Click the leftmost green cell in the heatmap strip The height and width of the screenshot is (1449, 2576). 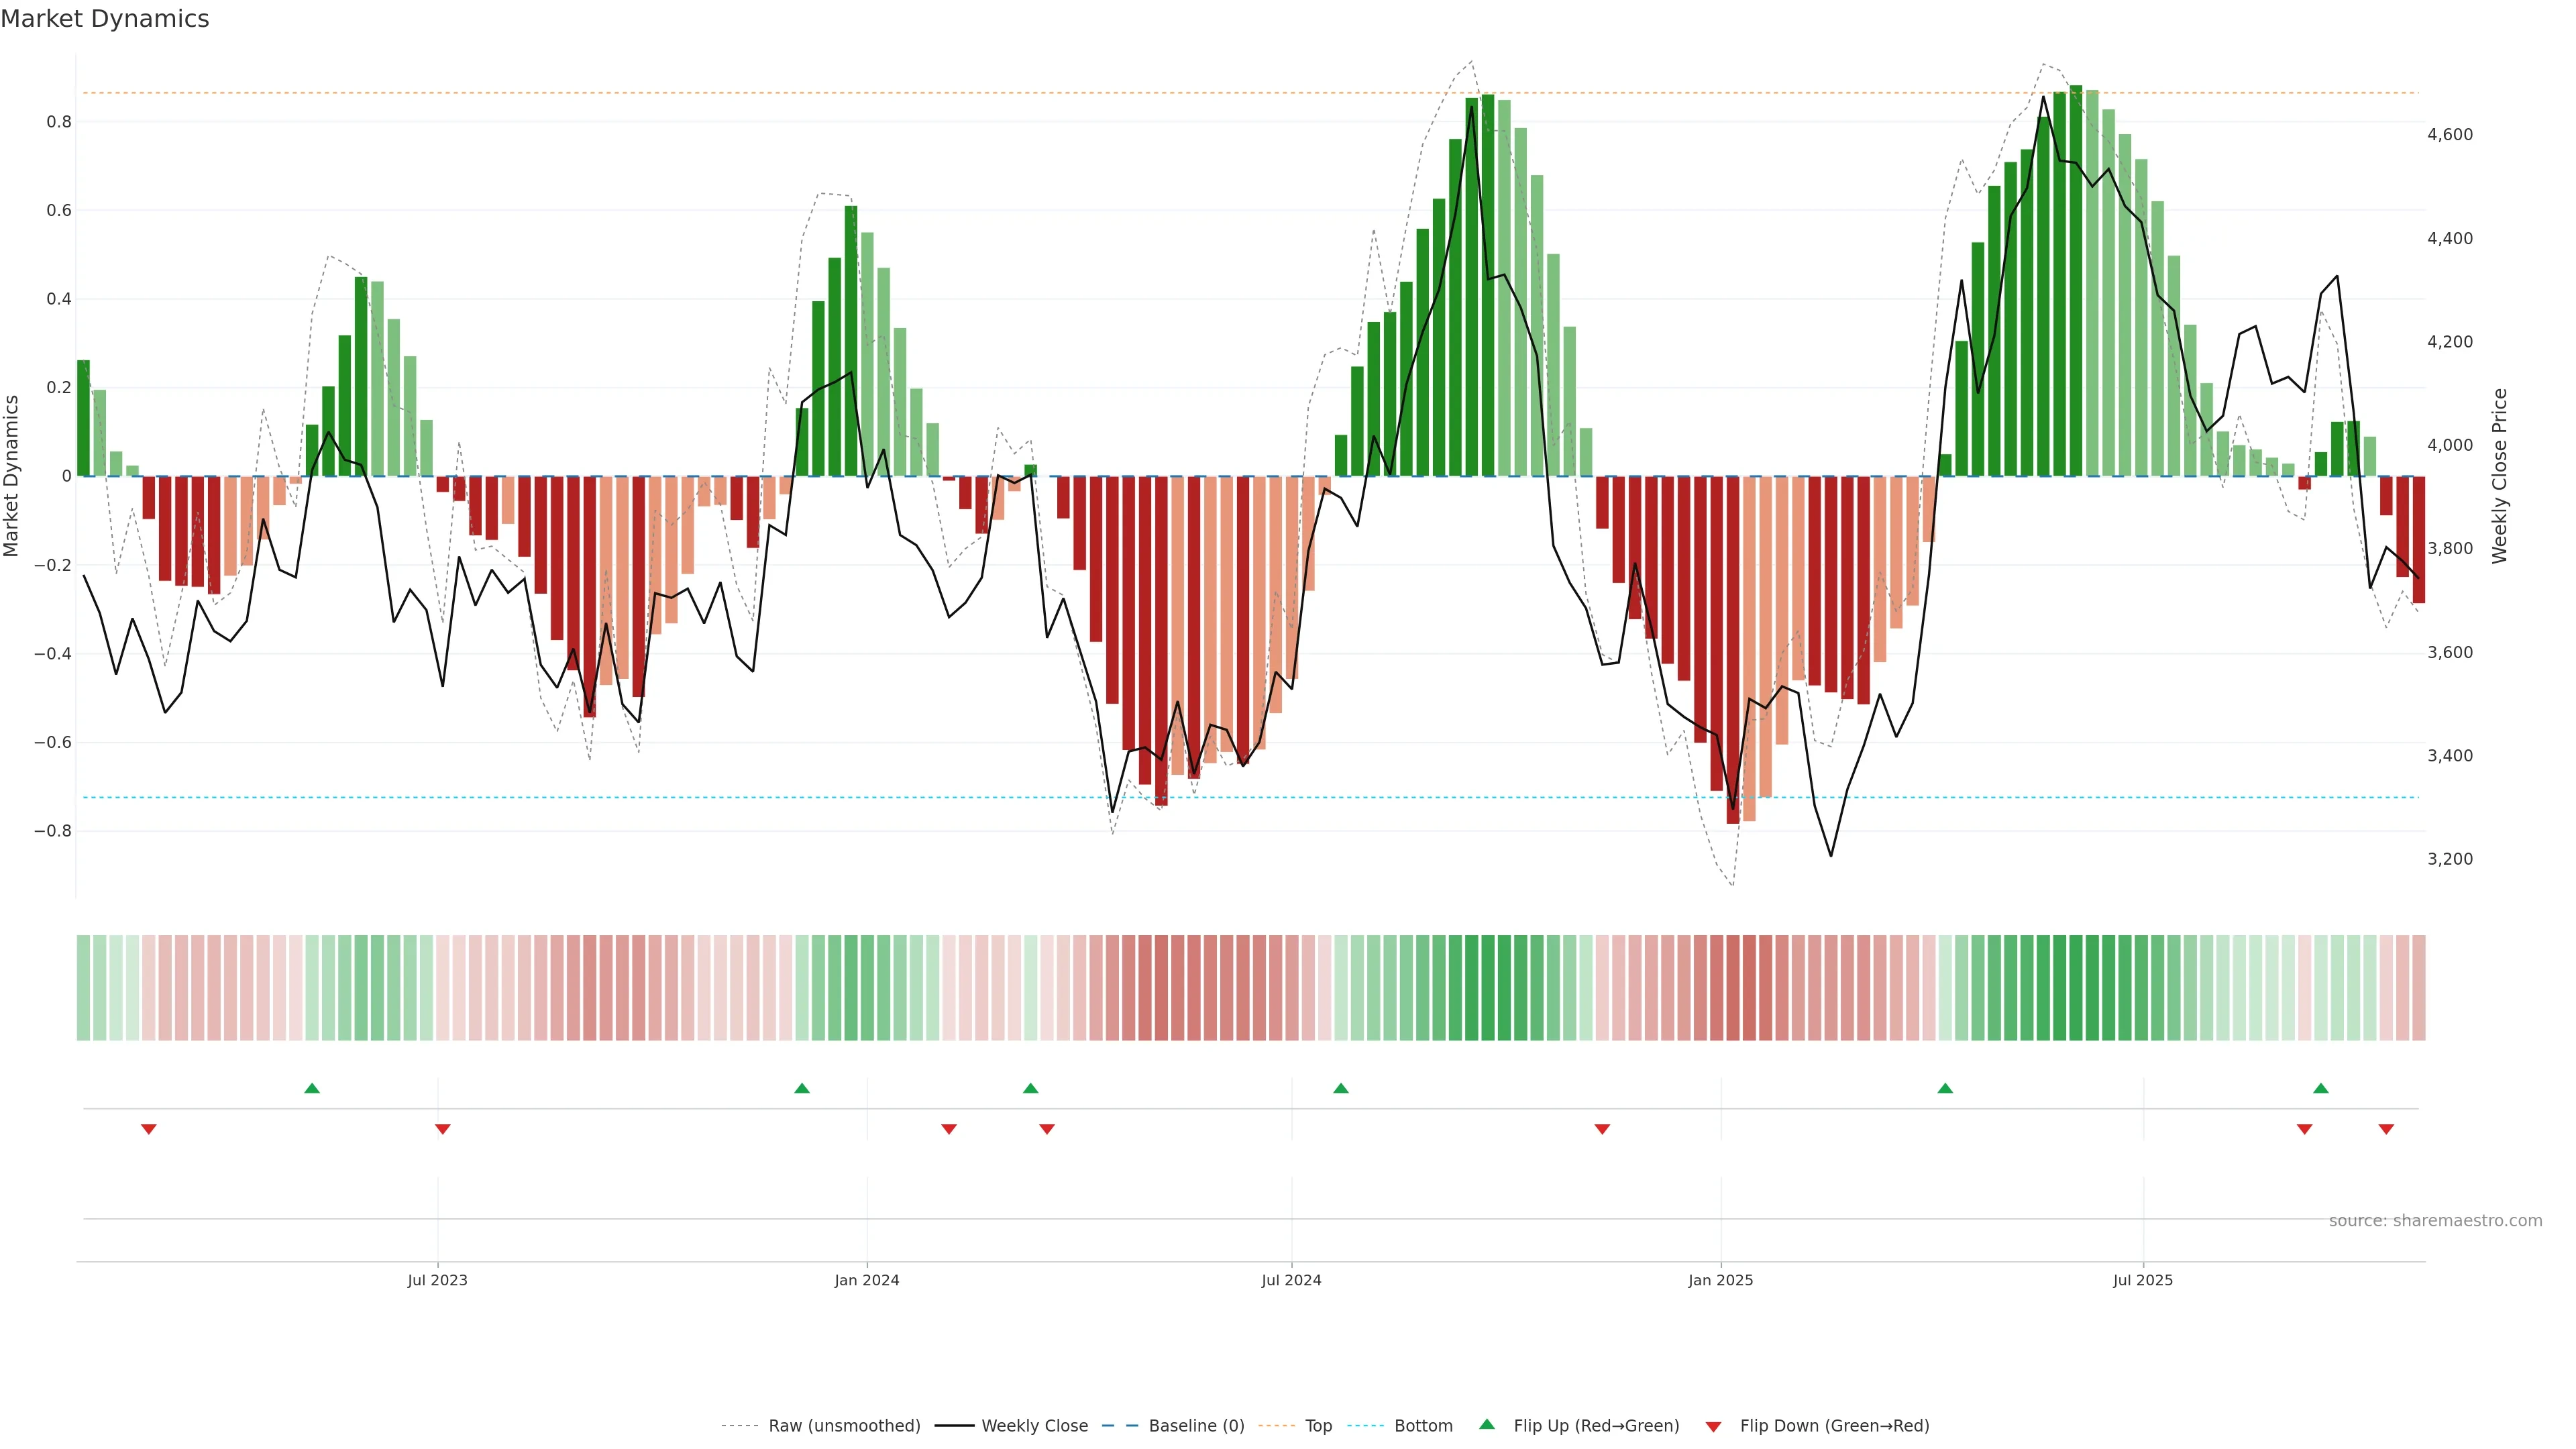click(83, 988)
